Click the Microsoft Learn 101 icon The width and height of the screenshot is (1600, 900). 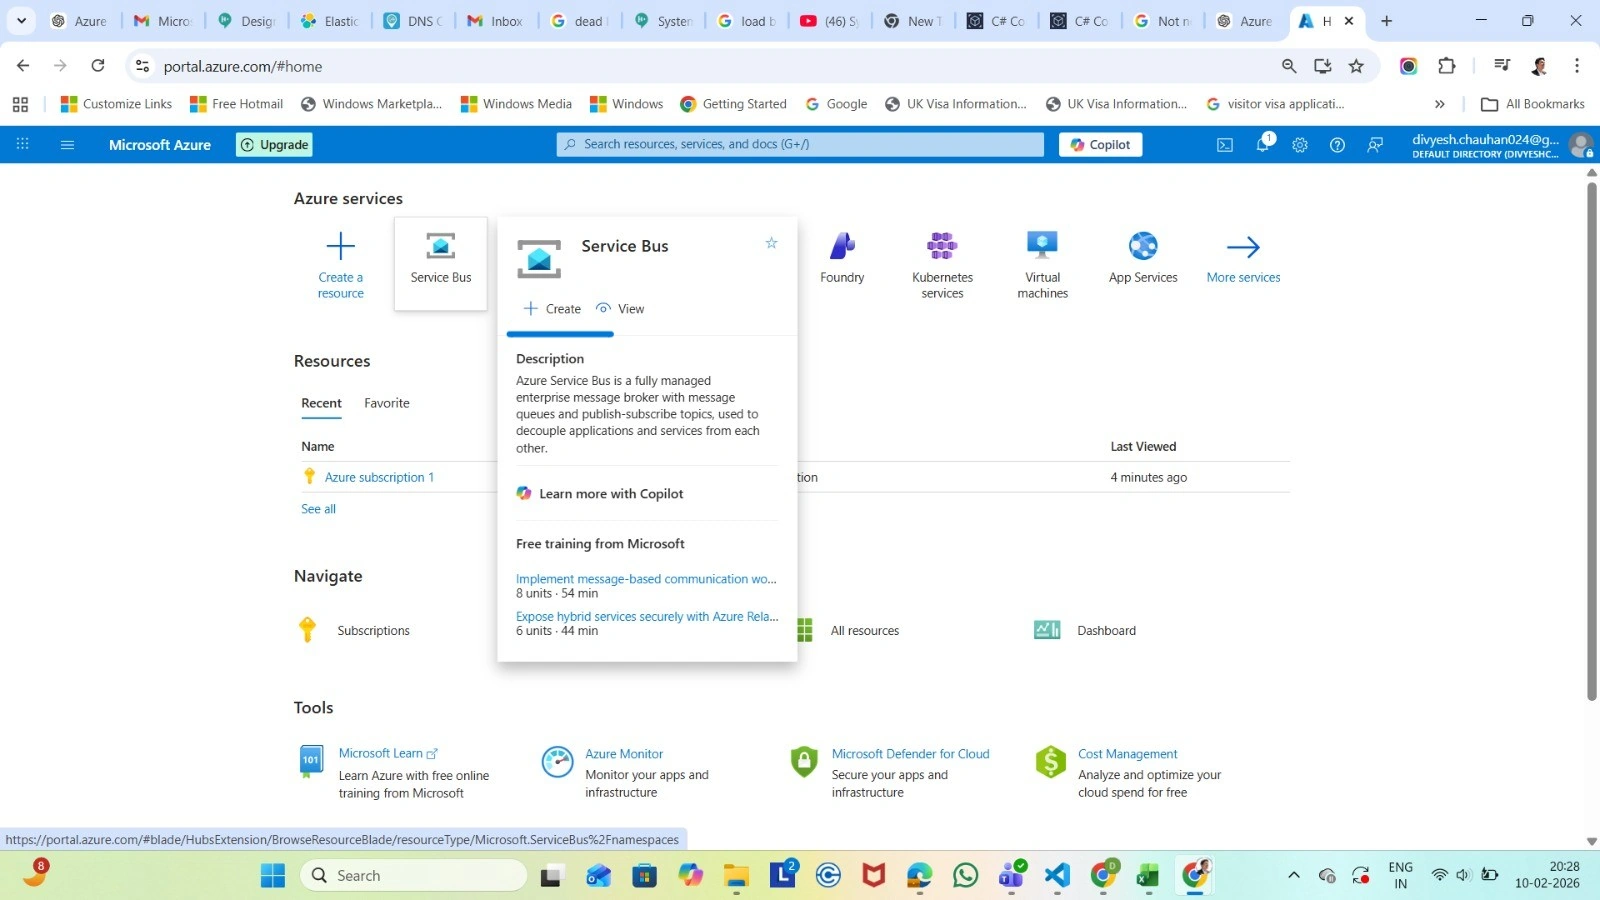[x=311, y=761]
